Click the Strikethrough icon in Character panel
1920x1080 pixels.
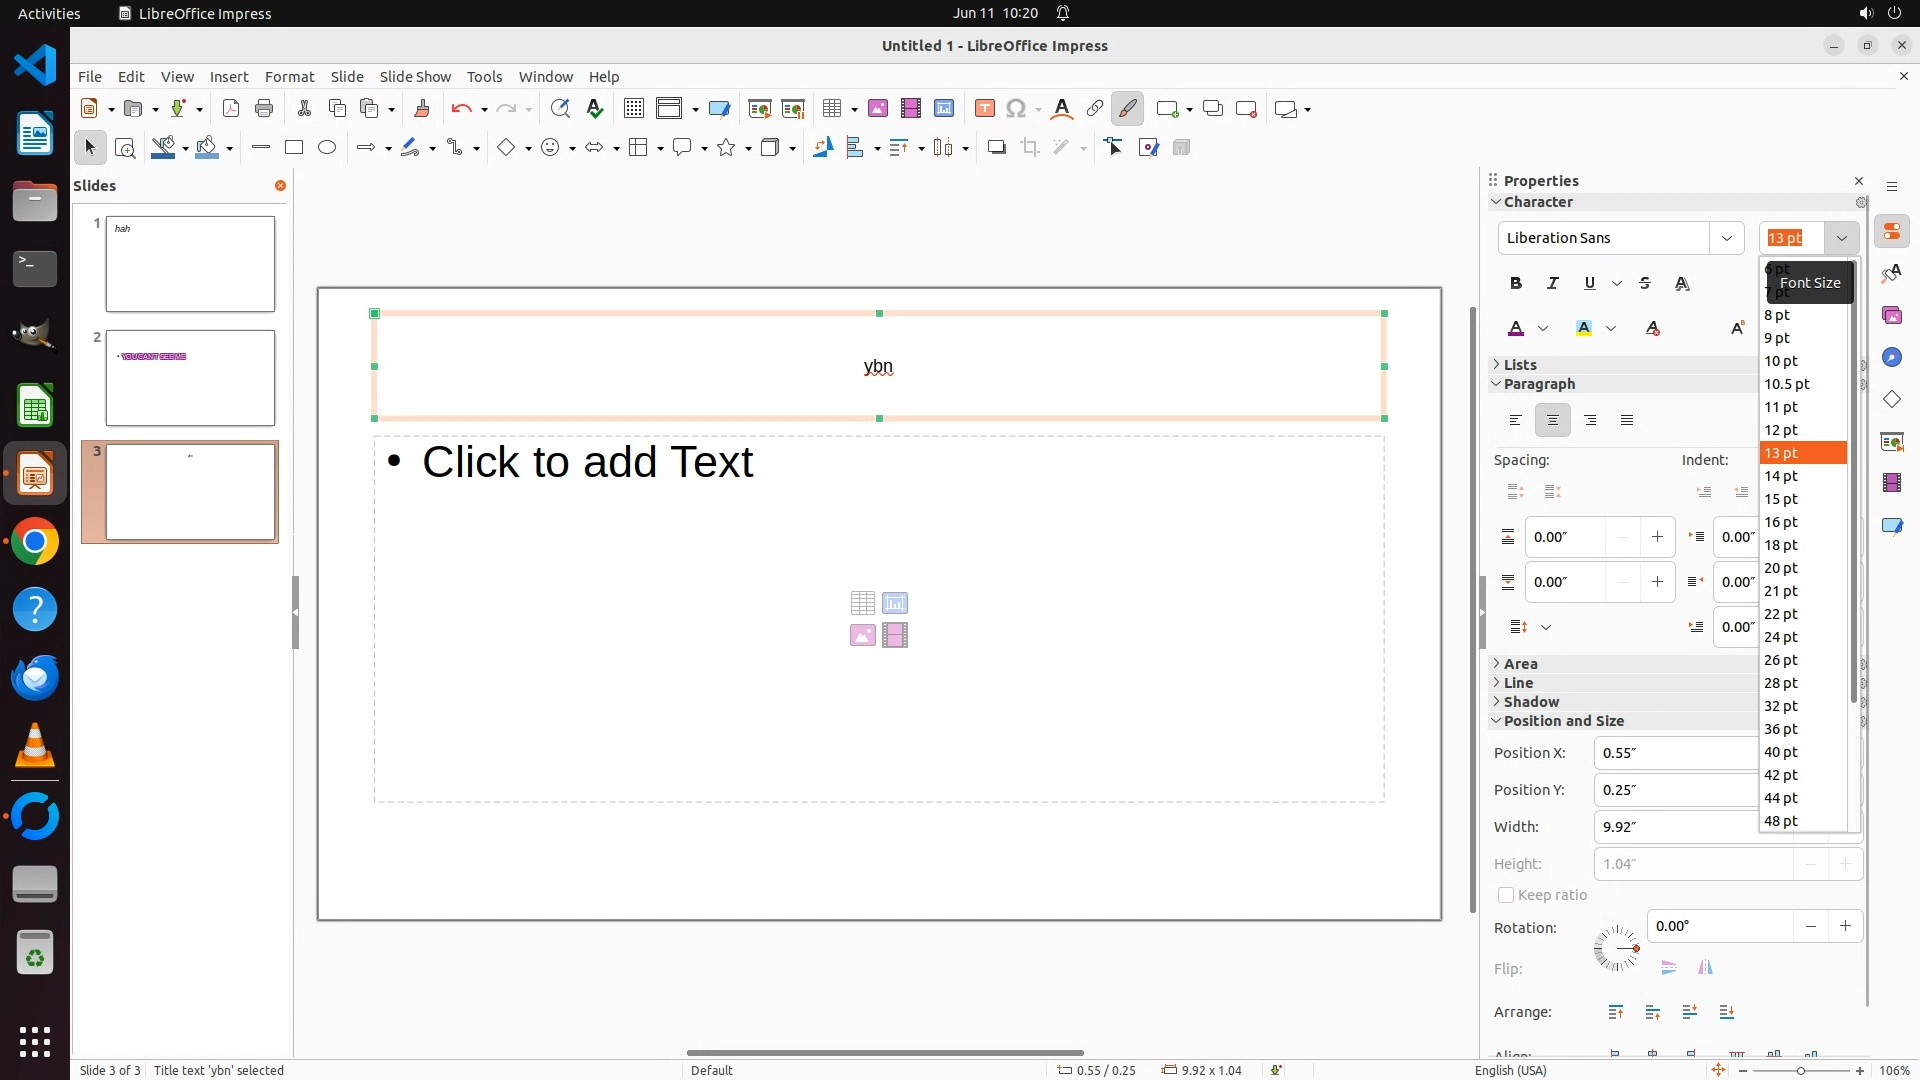click(x=1645, y=283)
